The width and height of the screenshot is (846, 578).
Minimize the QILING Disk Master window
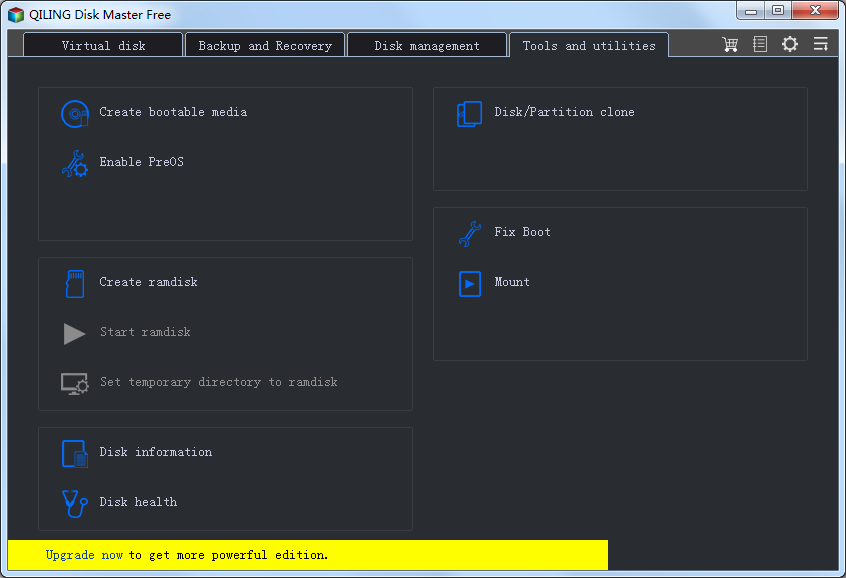click(x=751, y=11)
